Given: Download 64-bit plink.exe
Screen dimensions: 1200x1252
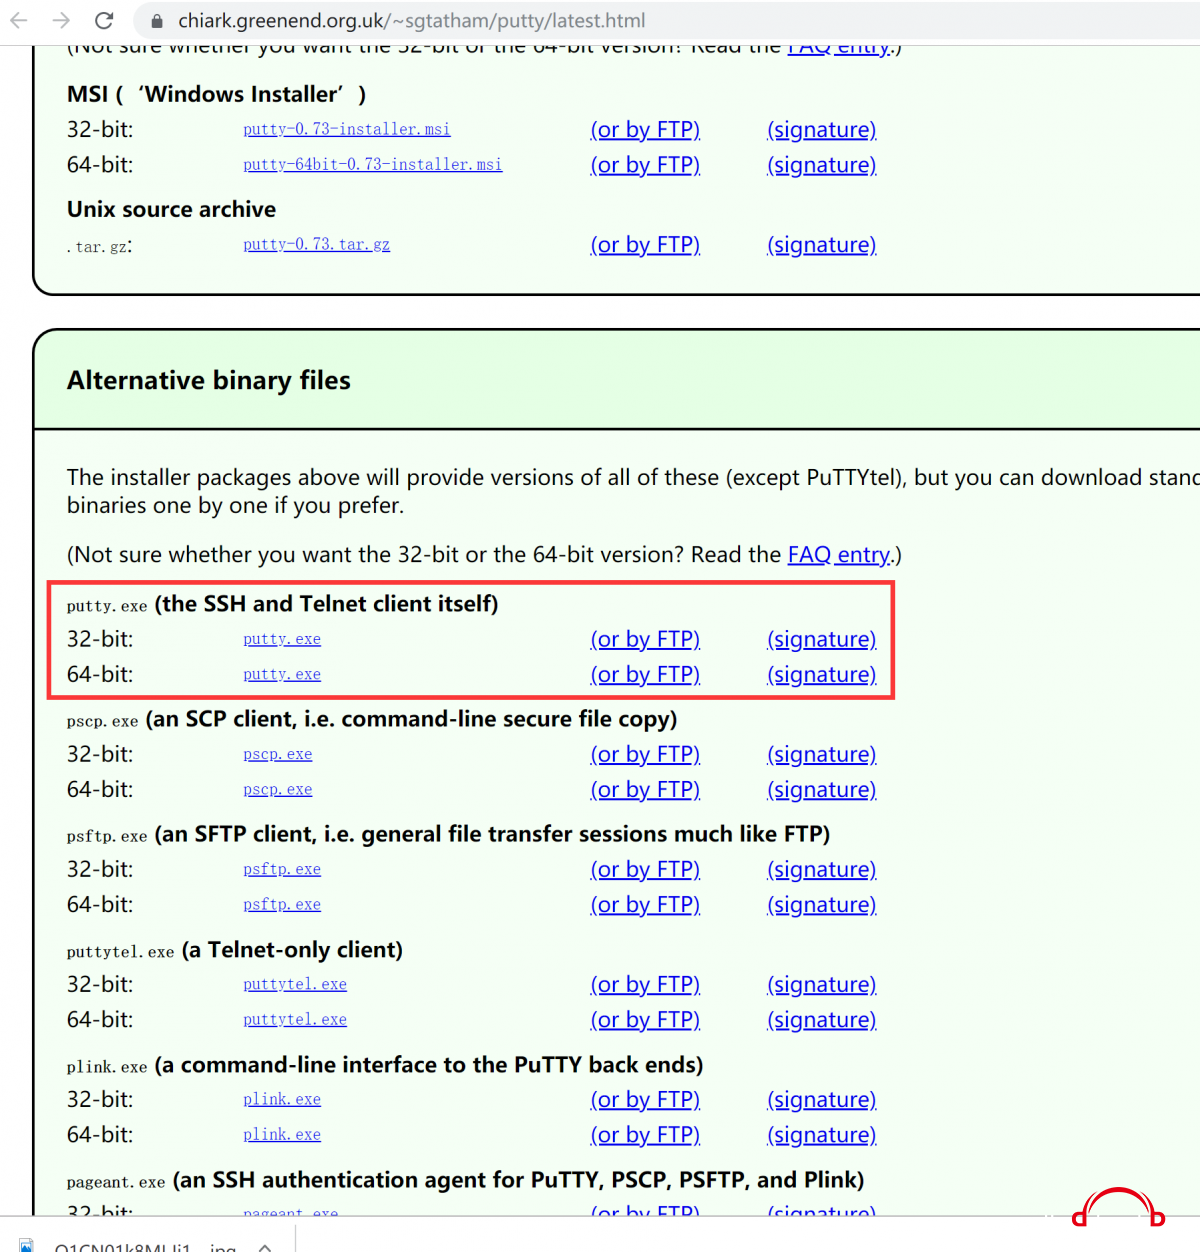Looking at the screenshot, I should [282, 1134].
